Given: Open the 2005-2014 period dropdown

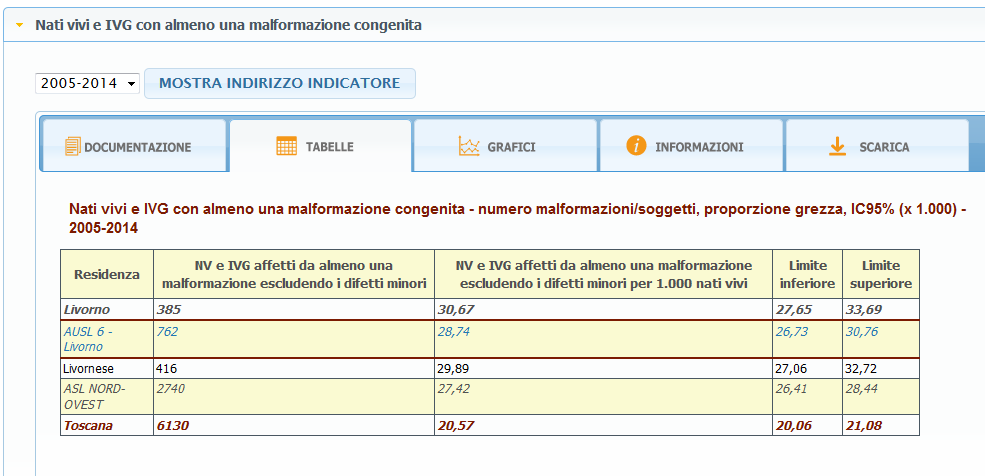Looking at the screenshot, I should click(87, 83).
